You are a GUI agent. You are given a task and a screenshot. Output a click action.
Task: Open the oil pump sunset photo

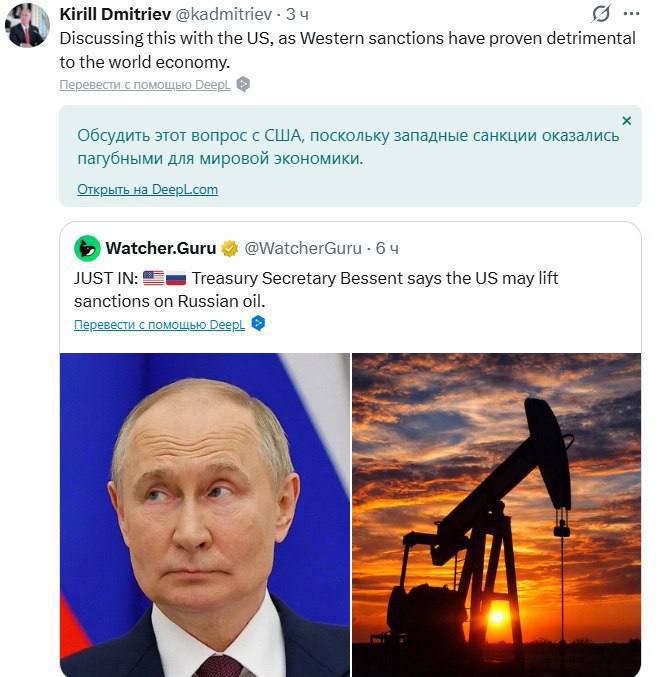(x=496, y=514)
